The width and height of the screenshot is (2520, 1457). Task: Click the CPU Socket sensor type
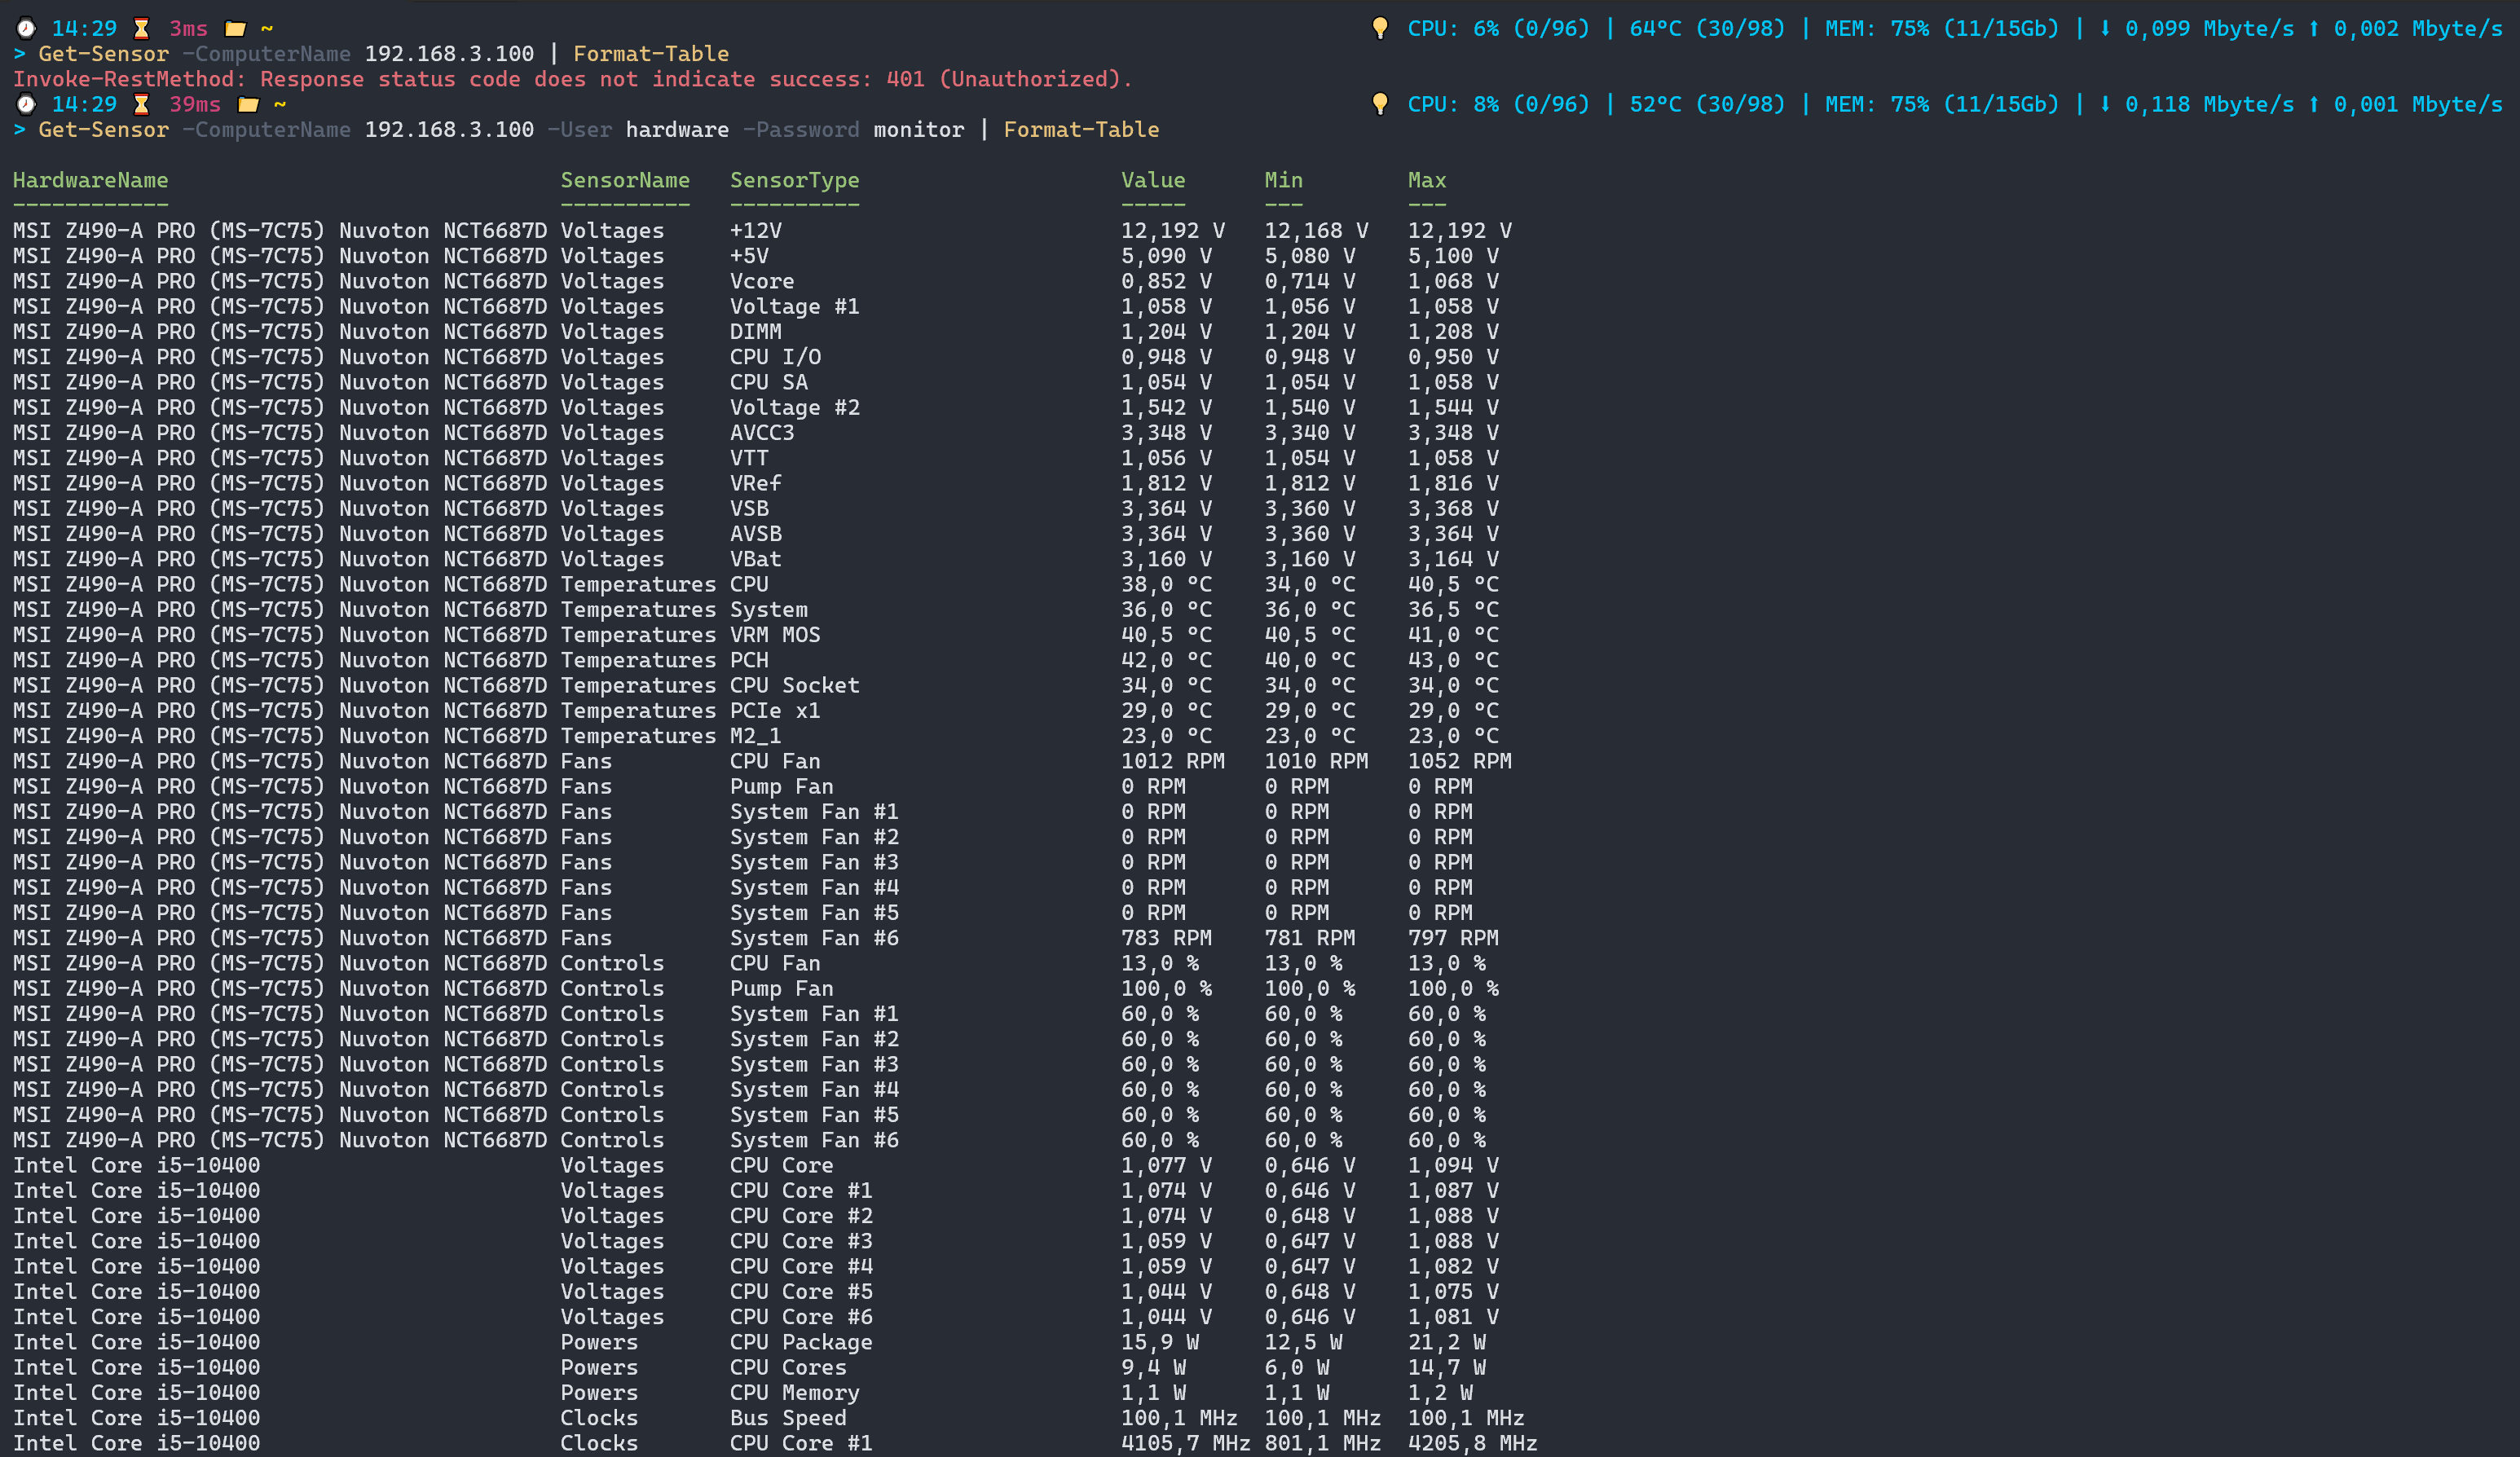[x=794, y=685]
